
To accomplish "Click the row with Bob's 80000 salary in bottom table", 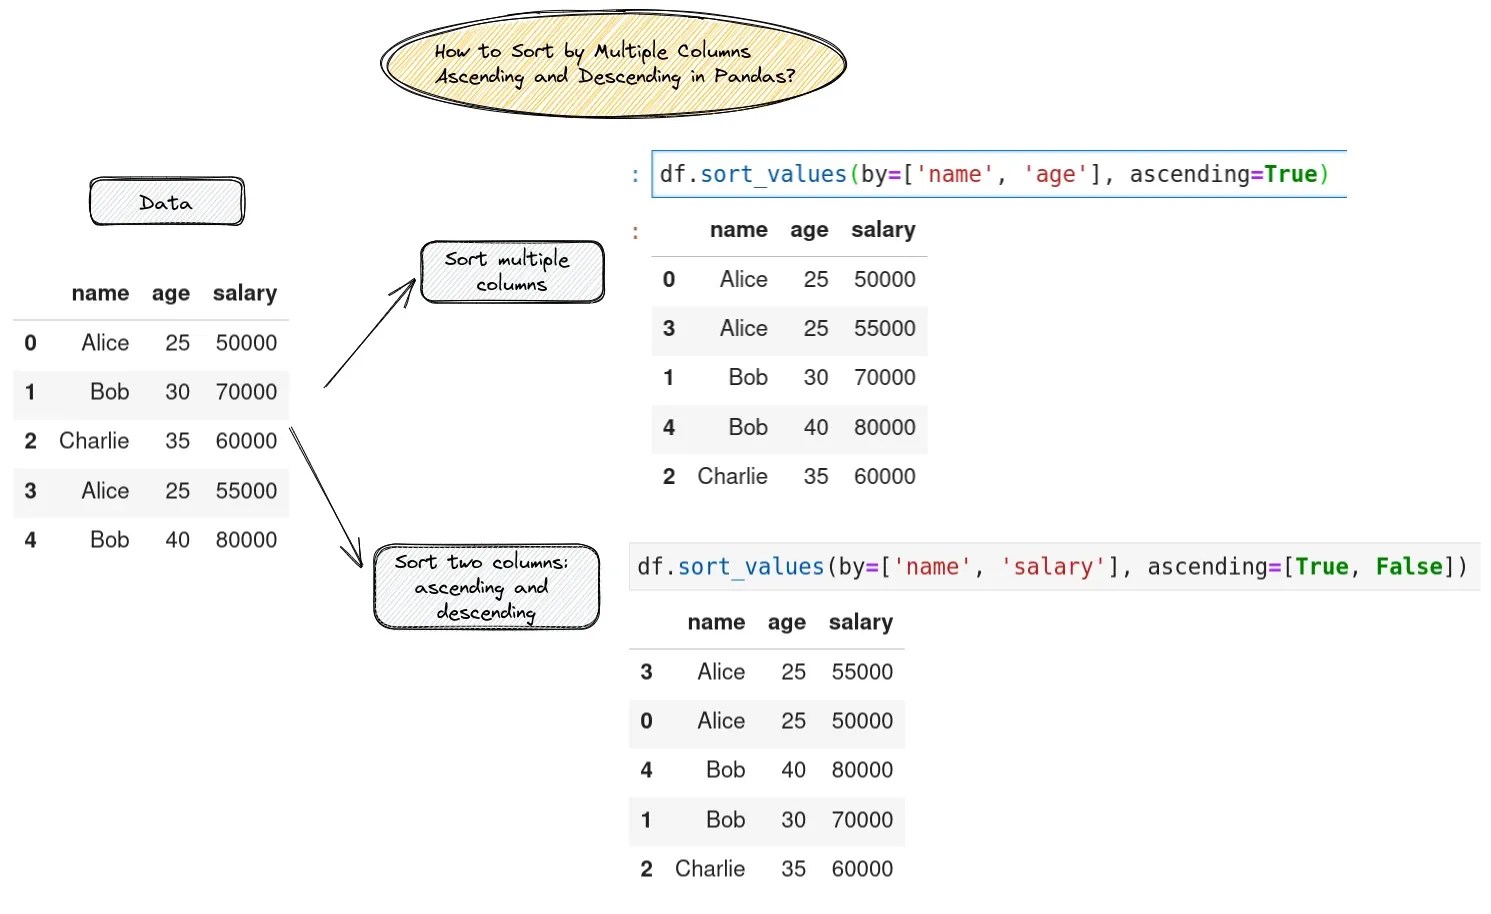I will click(x=766, y=770).
